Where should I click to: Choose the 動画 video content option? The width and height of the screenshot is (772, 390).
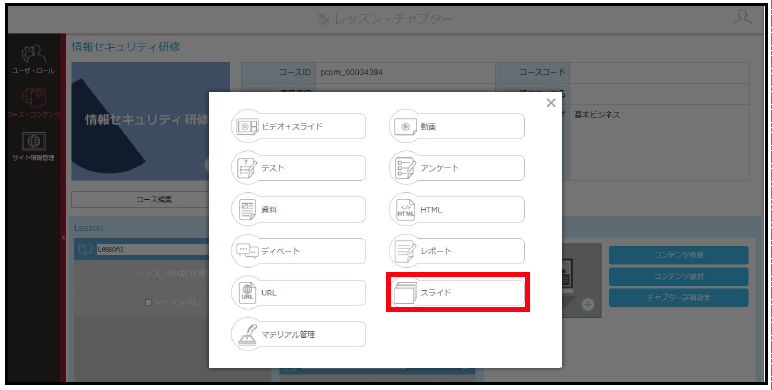coord(457,127)
